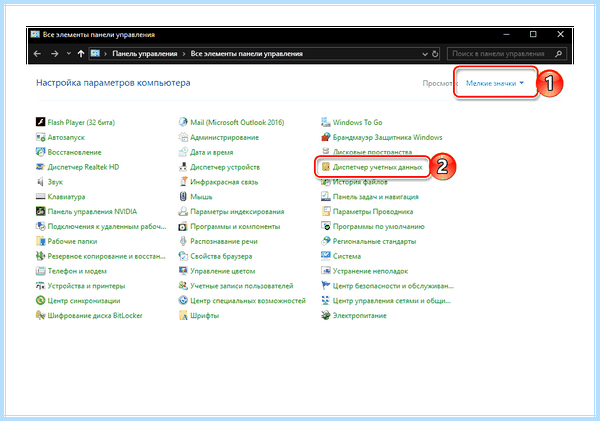Click the Рабочие папки icon
Image resolution: width=600 pixels, height=421 pixels.
pos(41,241)
